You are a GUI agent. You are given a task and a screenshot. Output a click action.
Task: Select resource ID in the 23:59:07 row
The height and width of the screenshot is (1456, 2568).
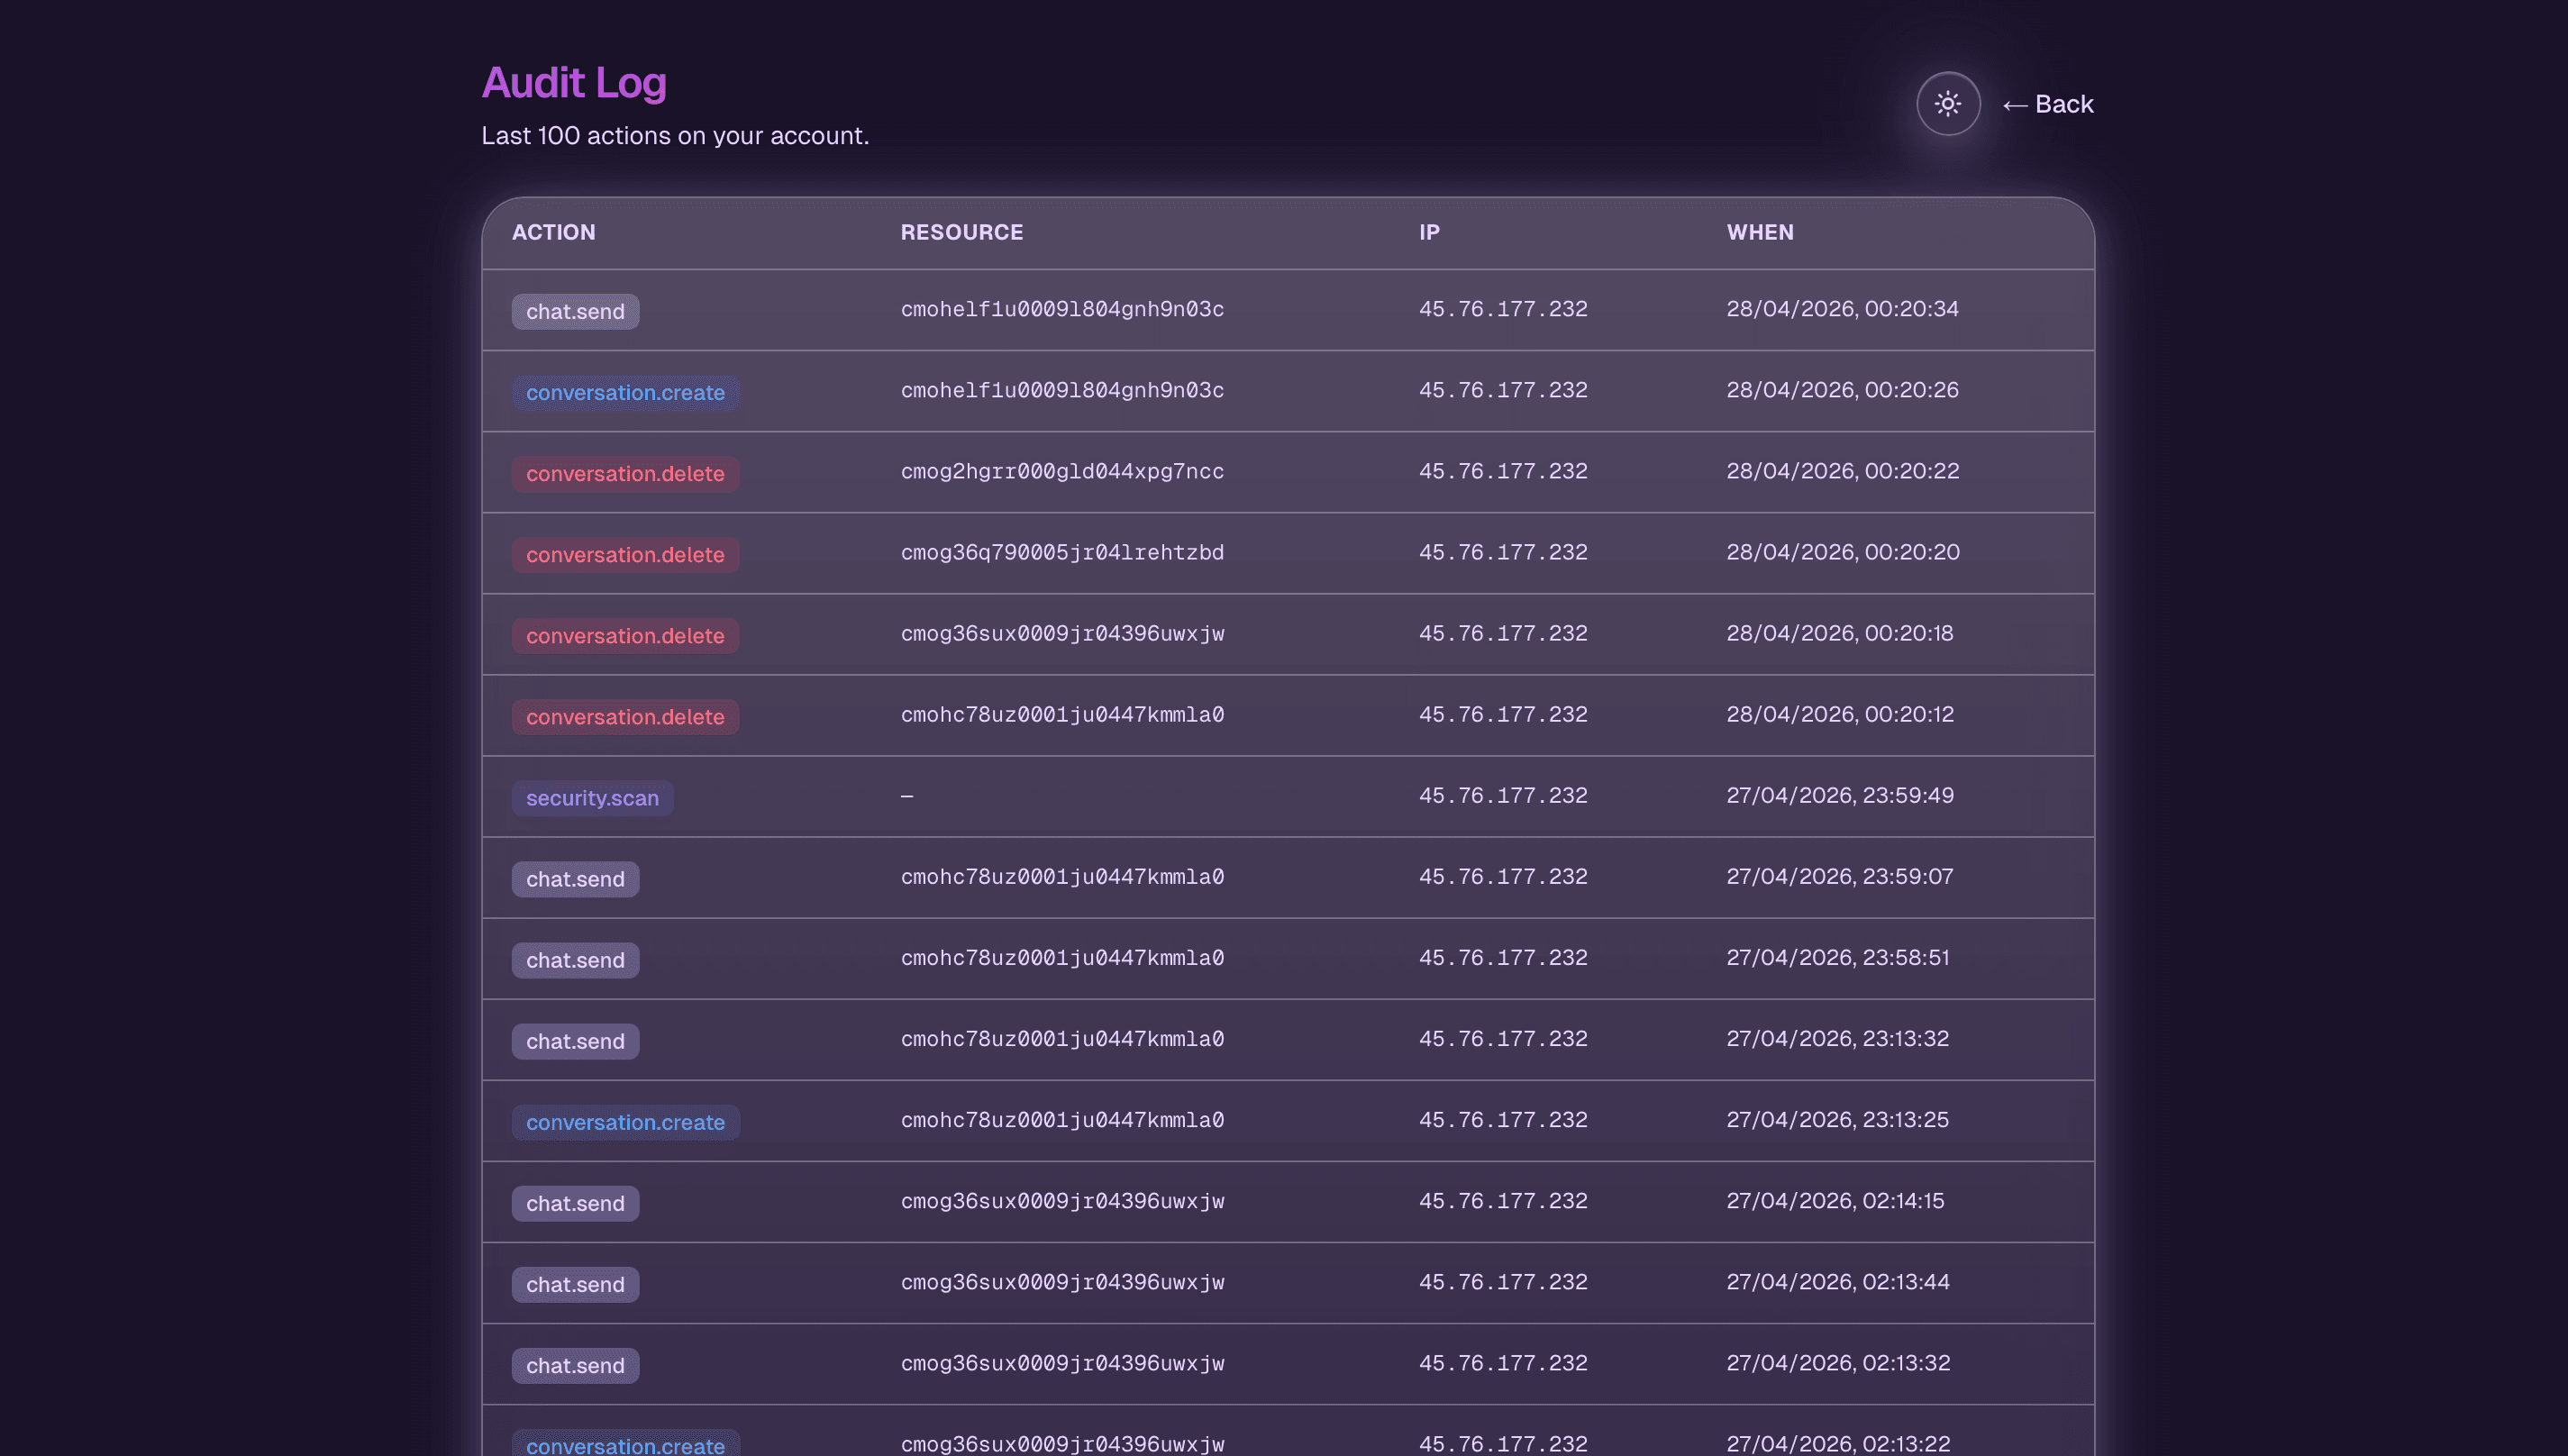click(x=1062, y=876)
